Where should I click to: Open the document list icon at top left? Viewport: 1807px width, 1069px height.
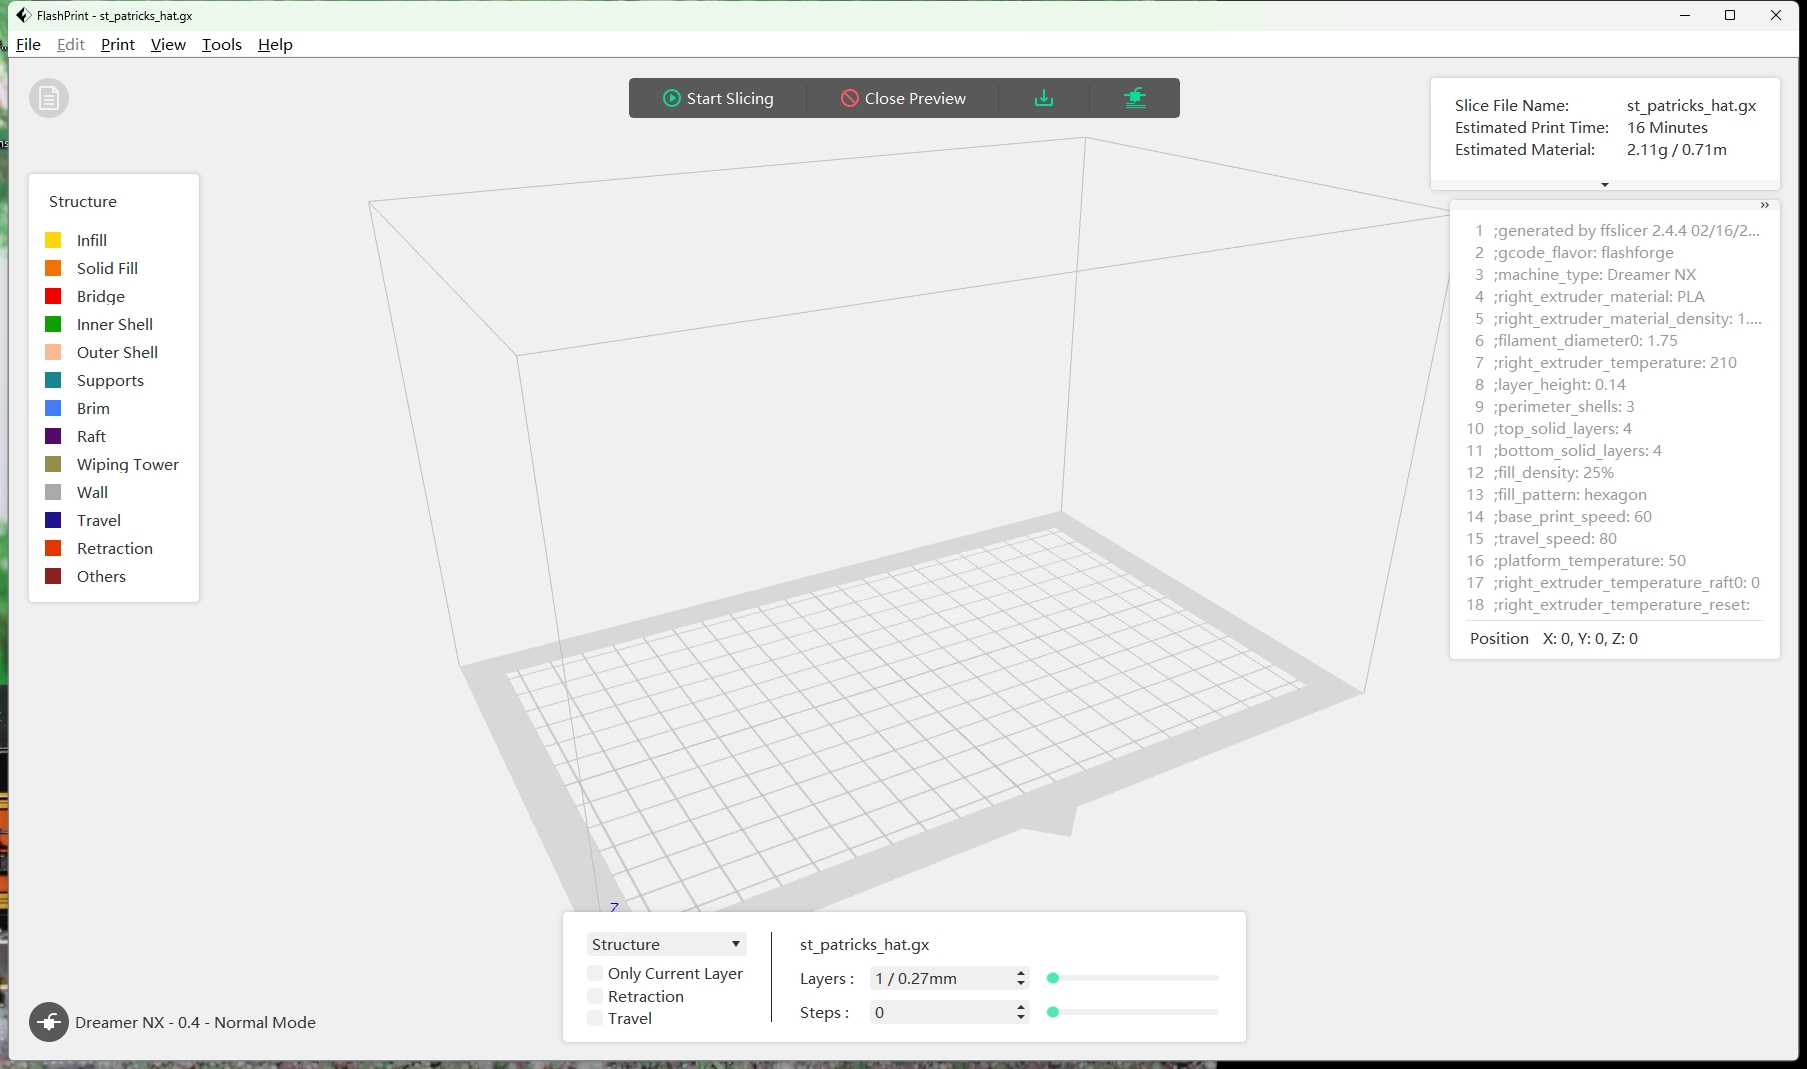tap(48, 98)
